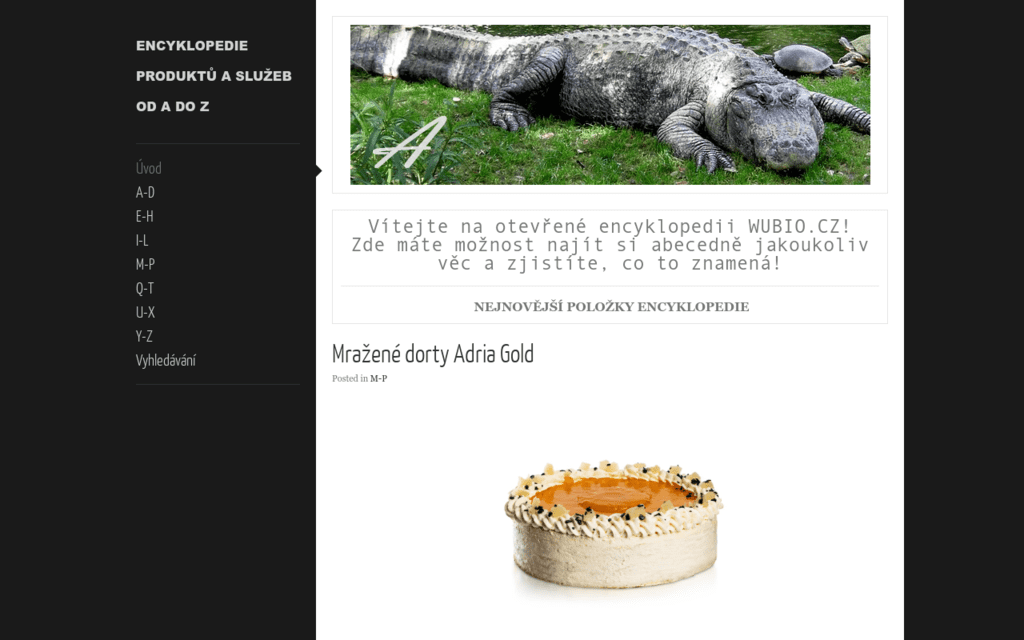Screen dimensions: 1024x640
Task: Click the Vítejte na otevřené encyklopedii welcome text
Action: 610,245
